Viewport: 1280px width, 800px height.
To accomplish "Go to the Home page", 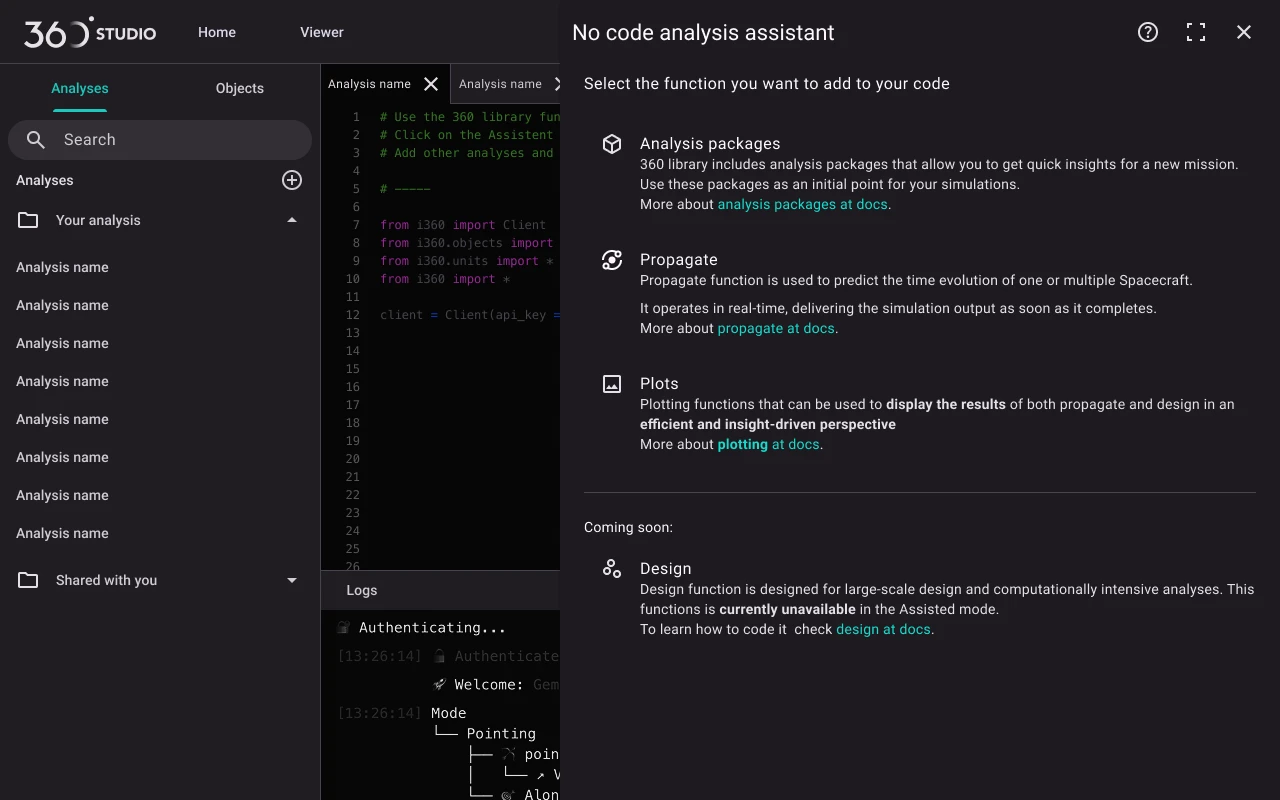I will click(x=217, y=32).
